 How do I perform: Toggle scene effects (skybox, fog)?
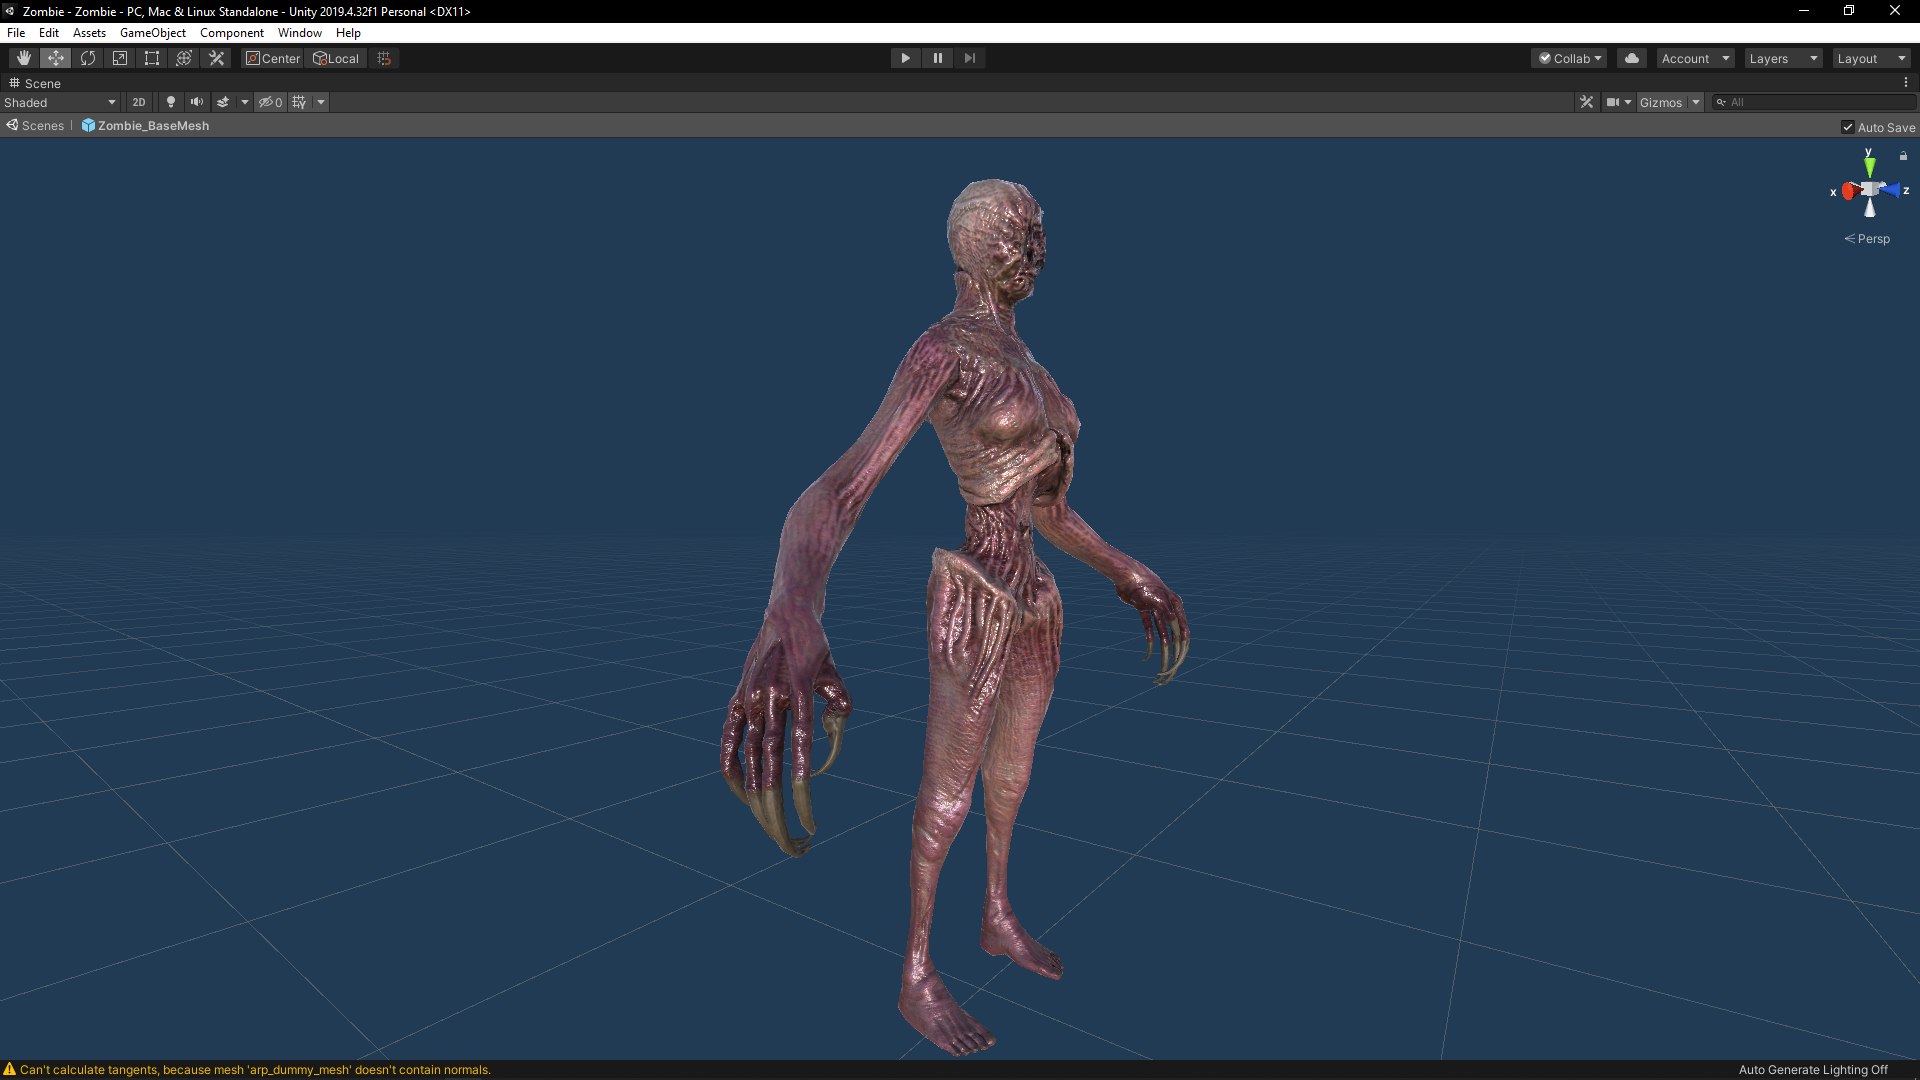(223, 102)
